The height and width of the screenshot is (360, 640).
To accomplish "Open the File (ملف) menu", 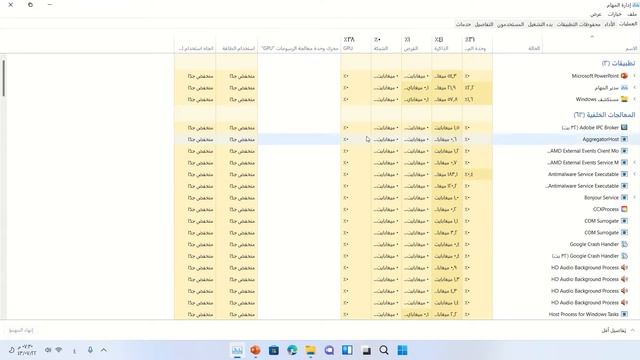I will click(632, 14).
